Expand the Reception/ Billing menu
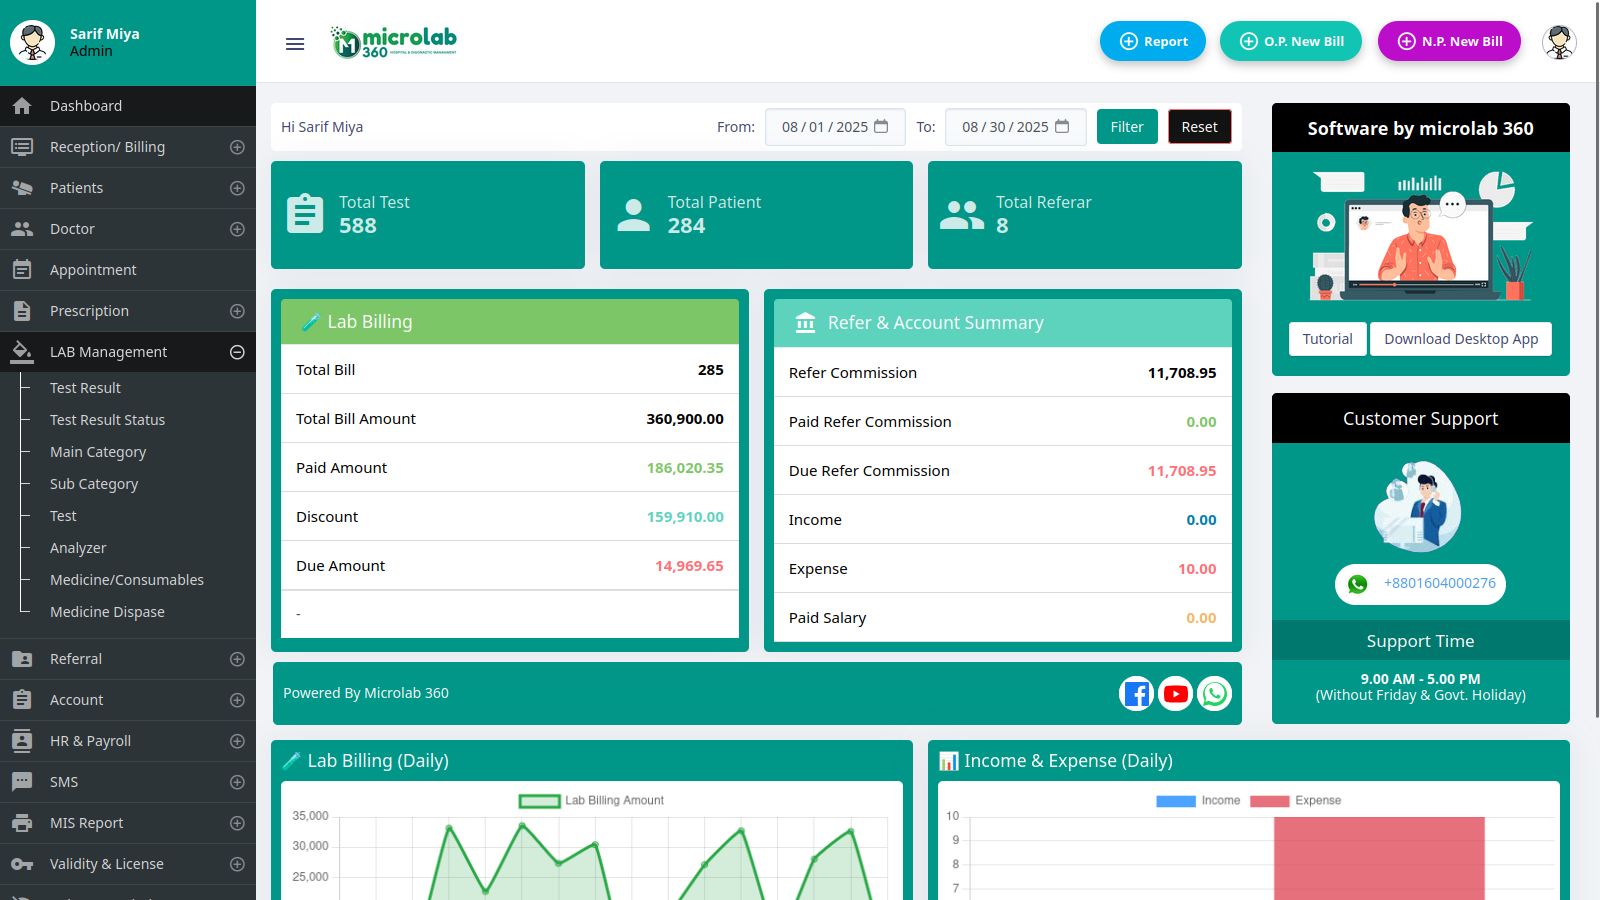The height and width of the screenshot is (900, 1600). 237,147
